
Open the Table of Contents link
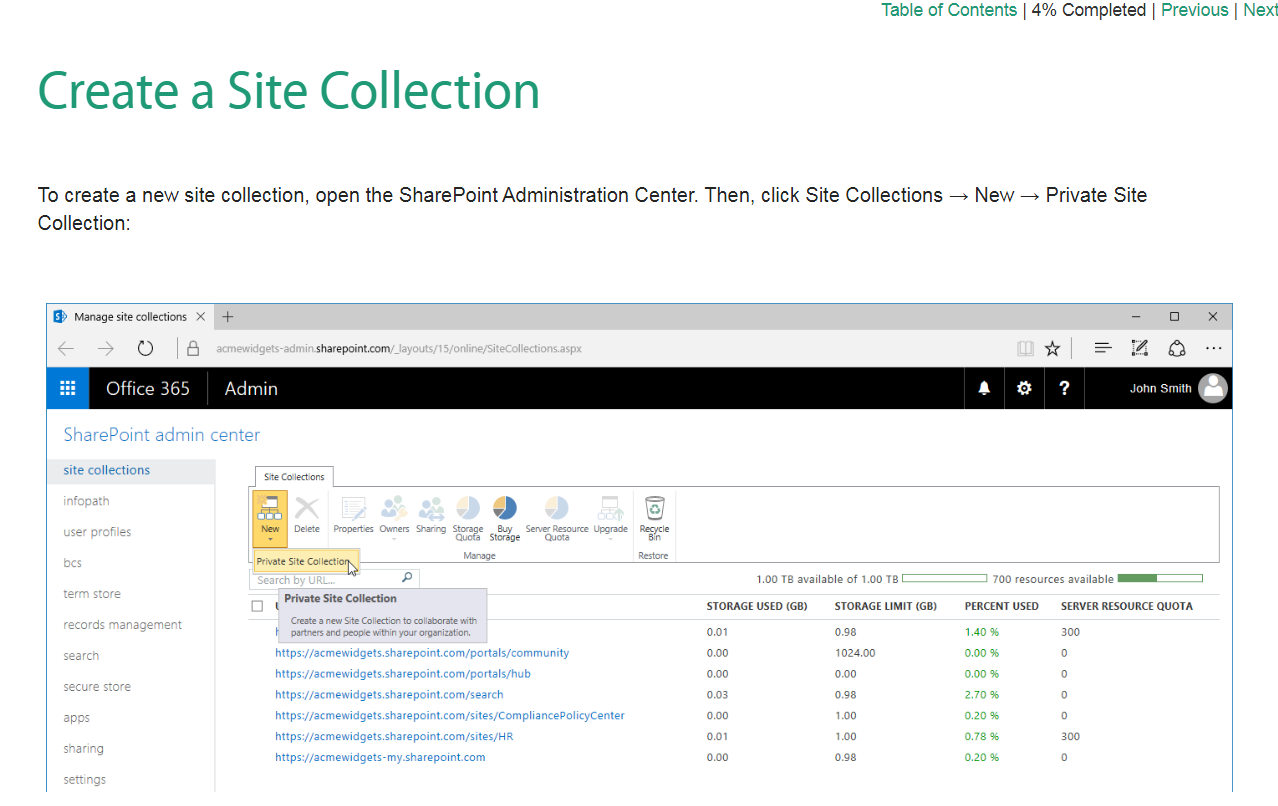click(x=949, y=10)
